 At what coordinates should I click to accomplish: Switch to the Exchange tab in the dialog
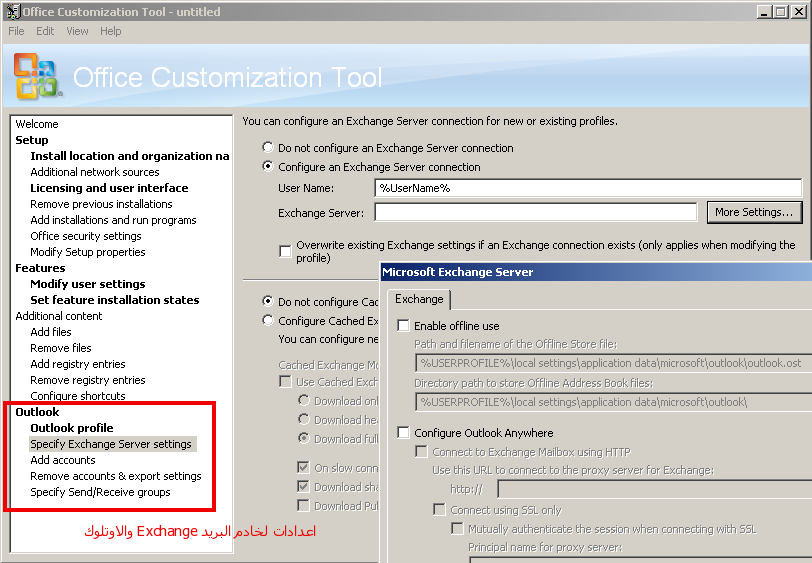(x=419, y=299)
